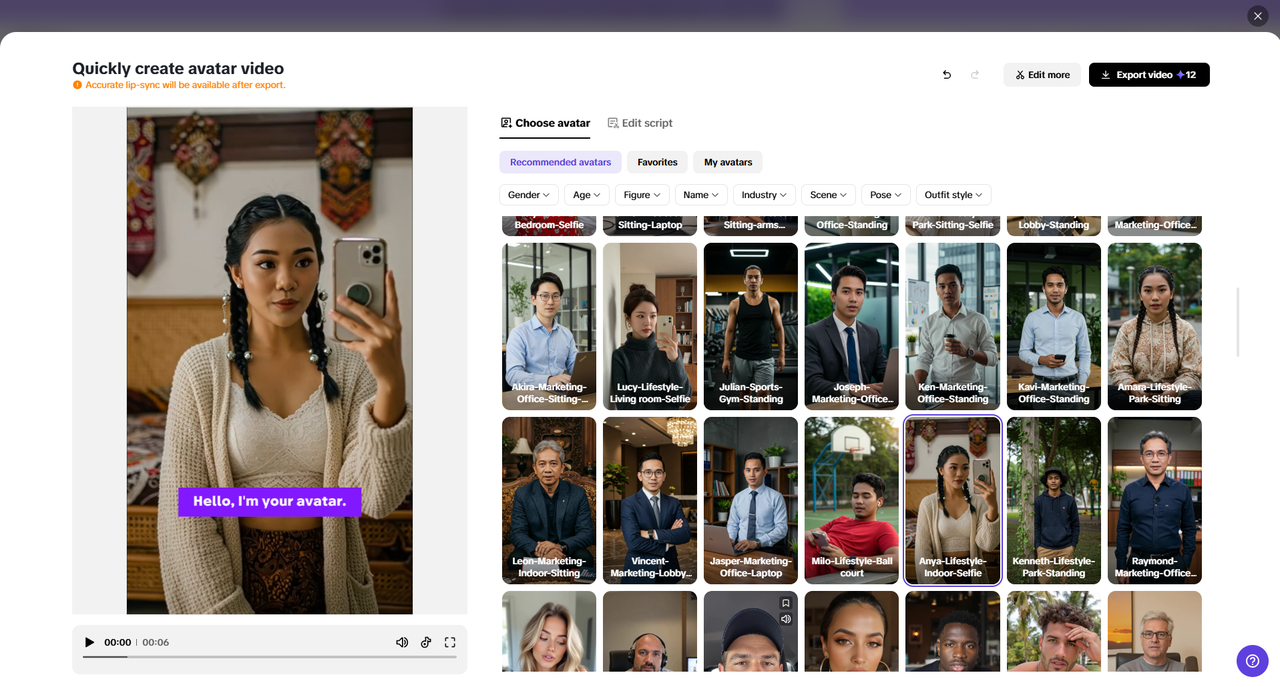
Task: Switch to Choose avatar tab
Action: (545, 123)
